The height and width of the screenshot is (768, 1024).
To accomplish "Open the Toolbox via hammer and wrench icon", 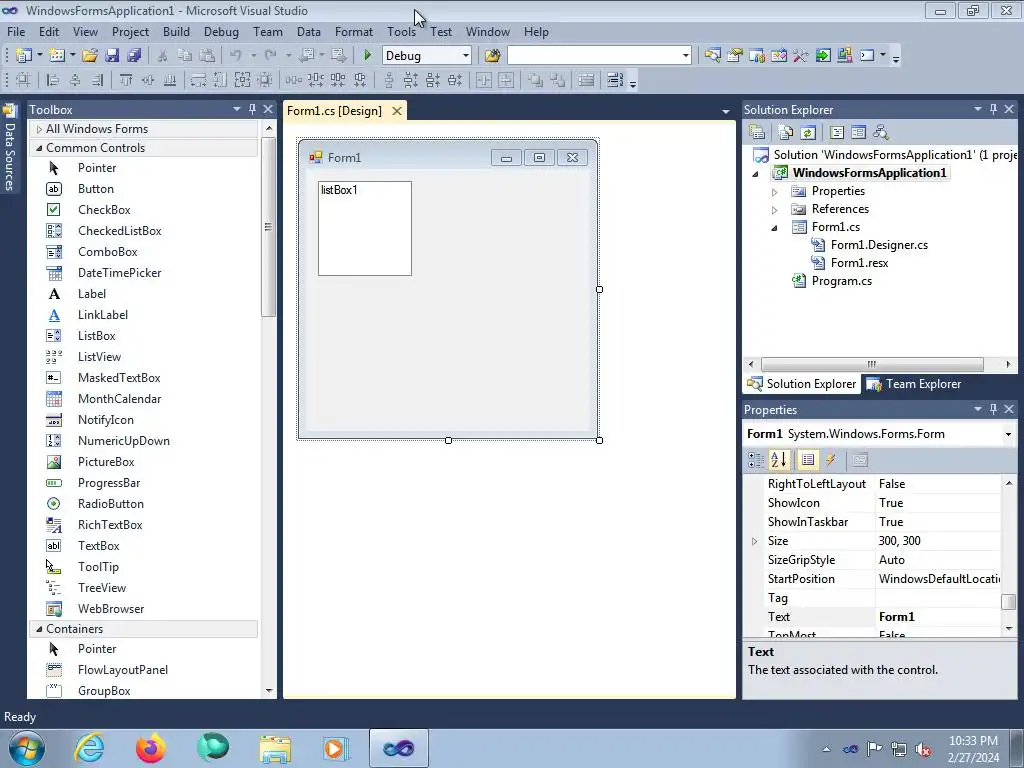I will (801, 56).
